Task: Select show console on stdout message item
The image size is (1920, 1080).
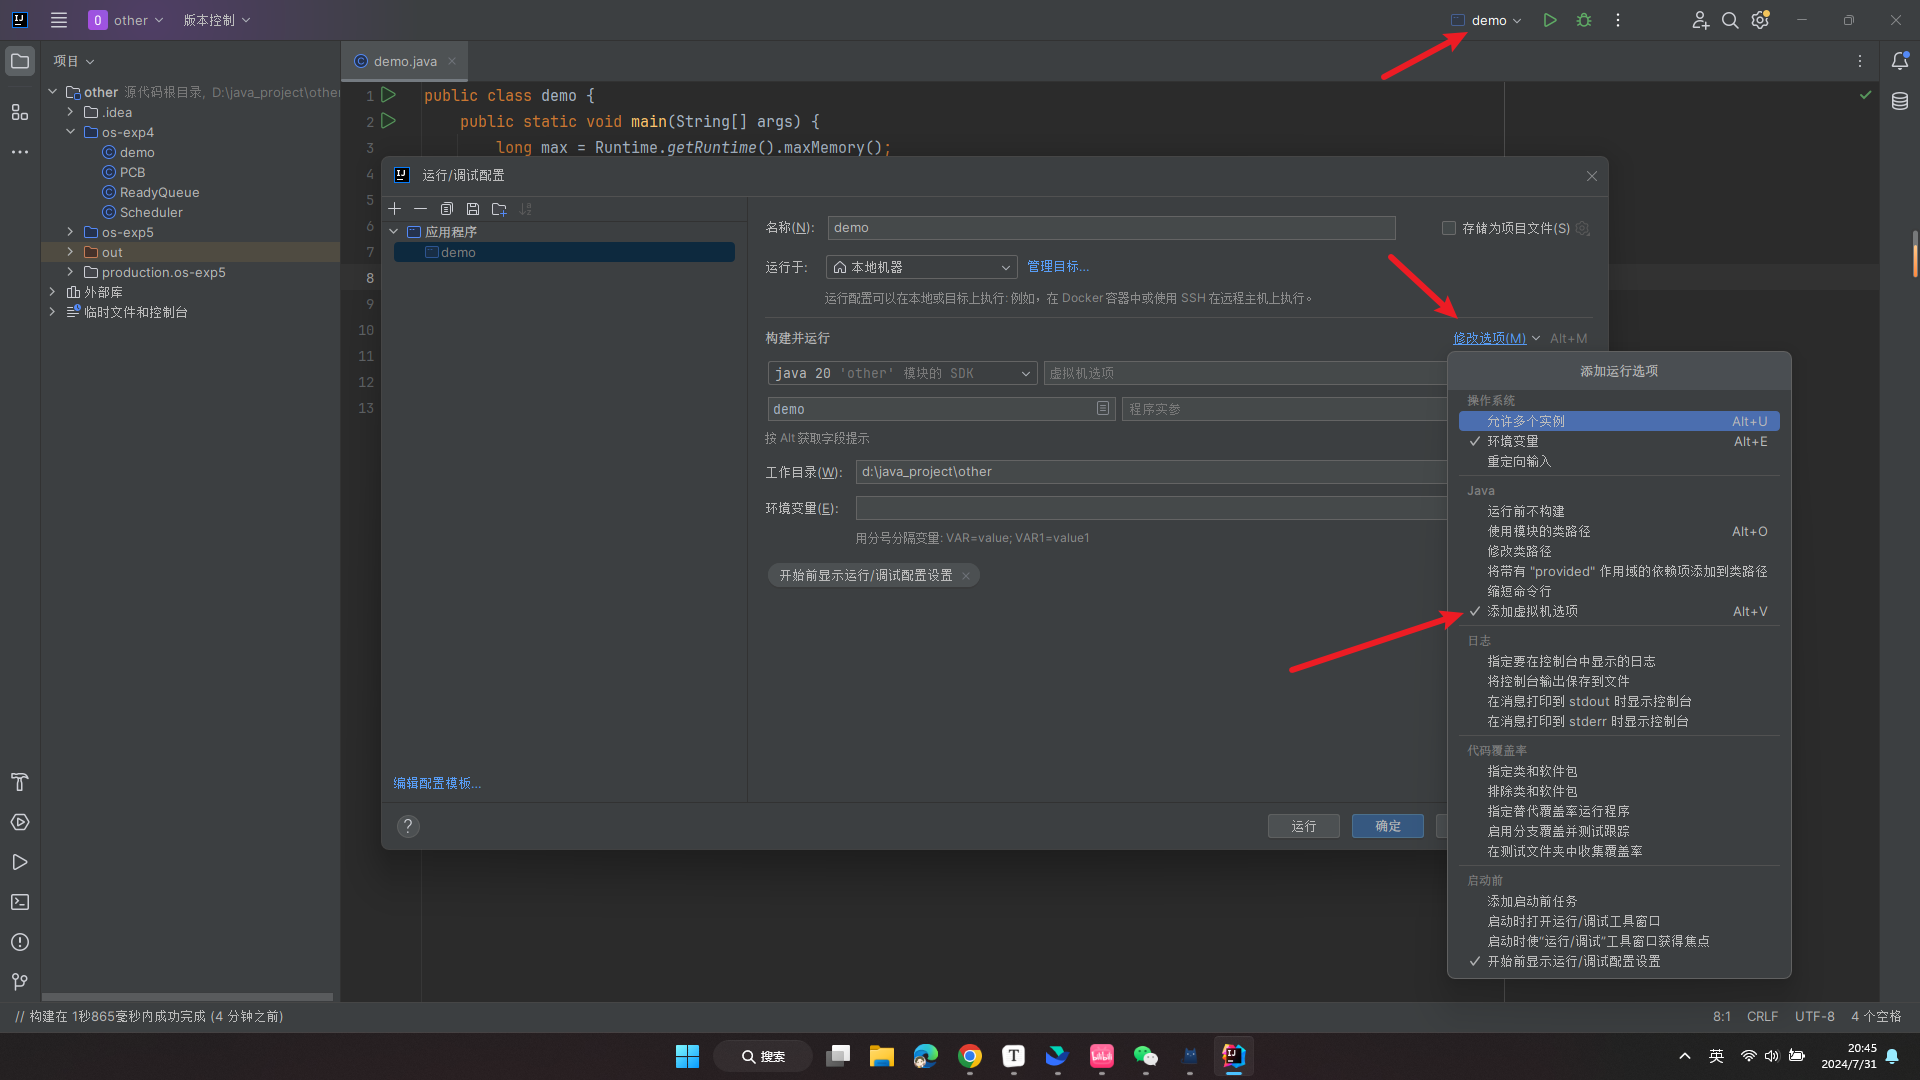Action: pyautogui.click(x=1619, y=701)
